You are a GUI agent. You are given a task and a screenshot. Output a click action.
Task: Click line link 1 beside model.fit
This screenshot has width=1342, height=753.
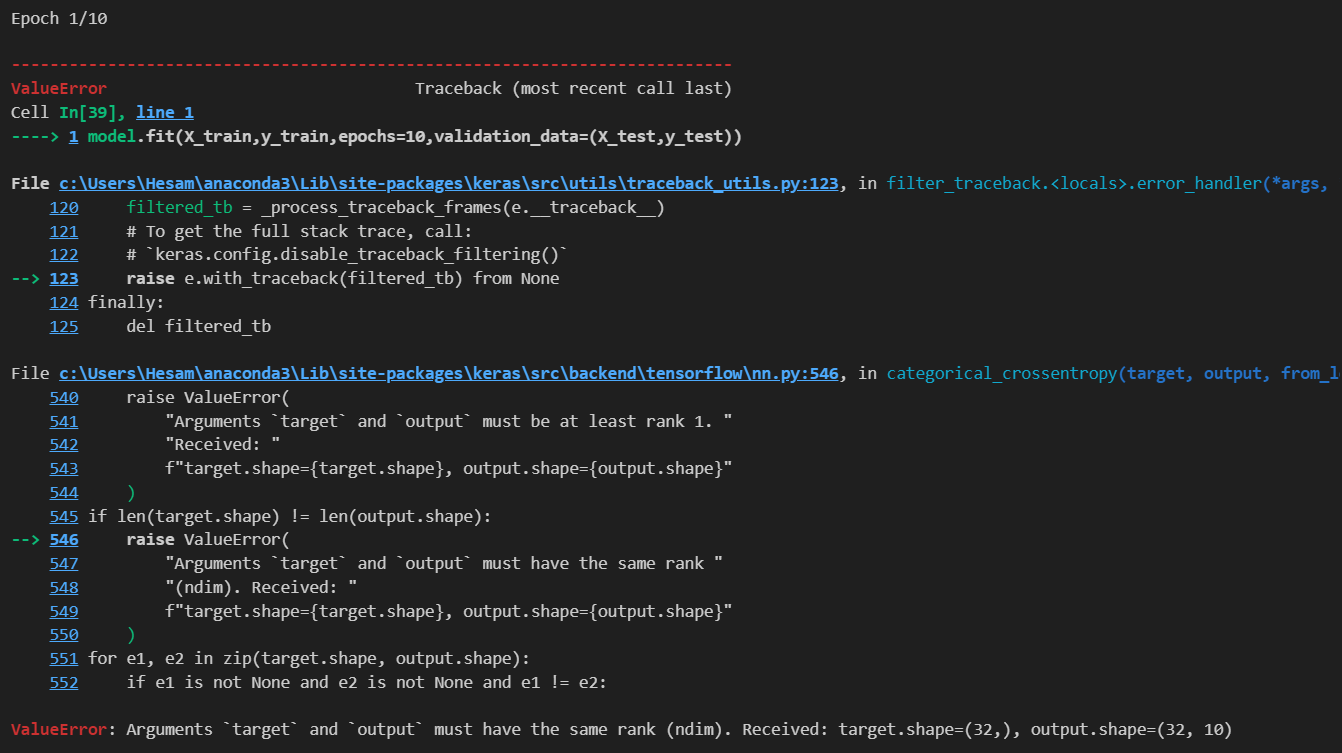tap(73, 136)
